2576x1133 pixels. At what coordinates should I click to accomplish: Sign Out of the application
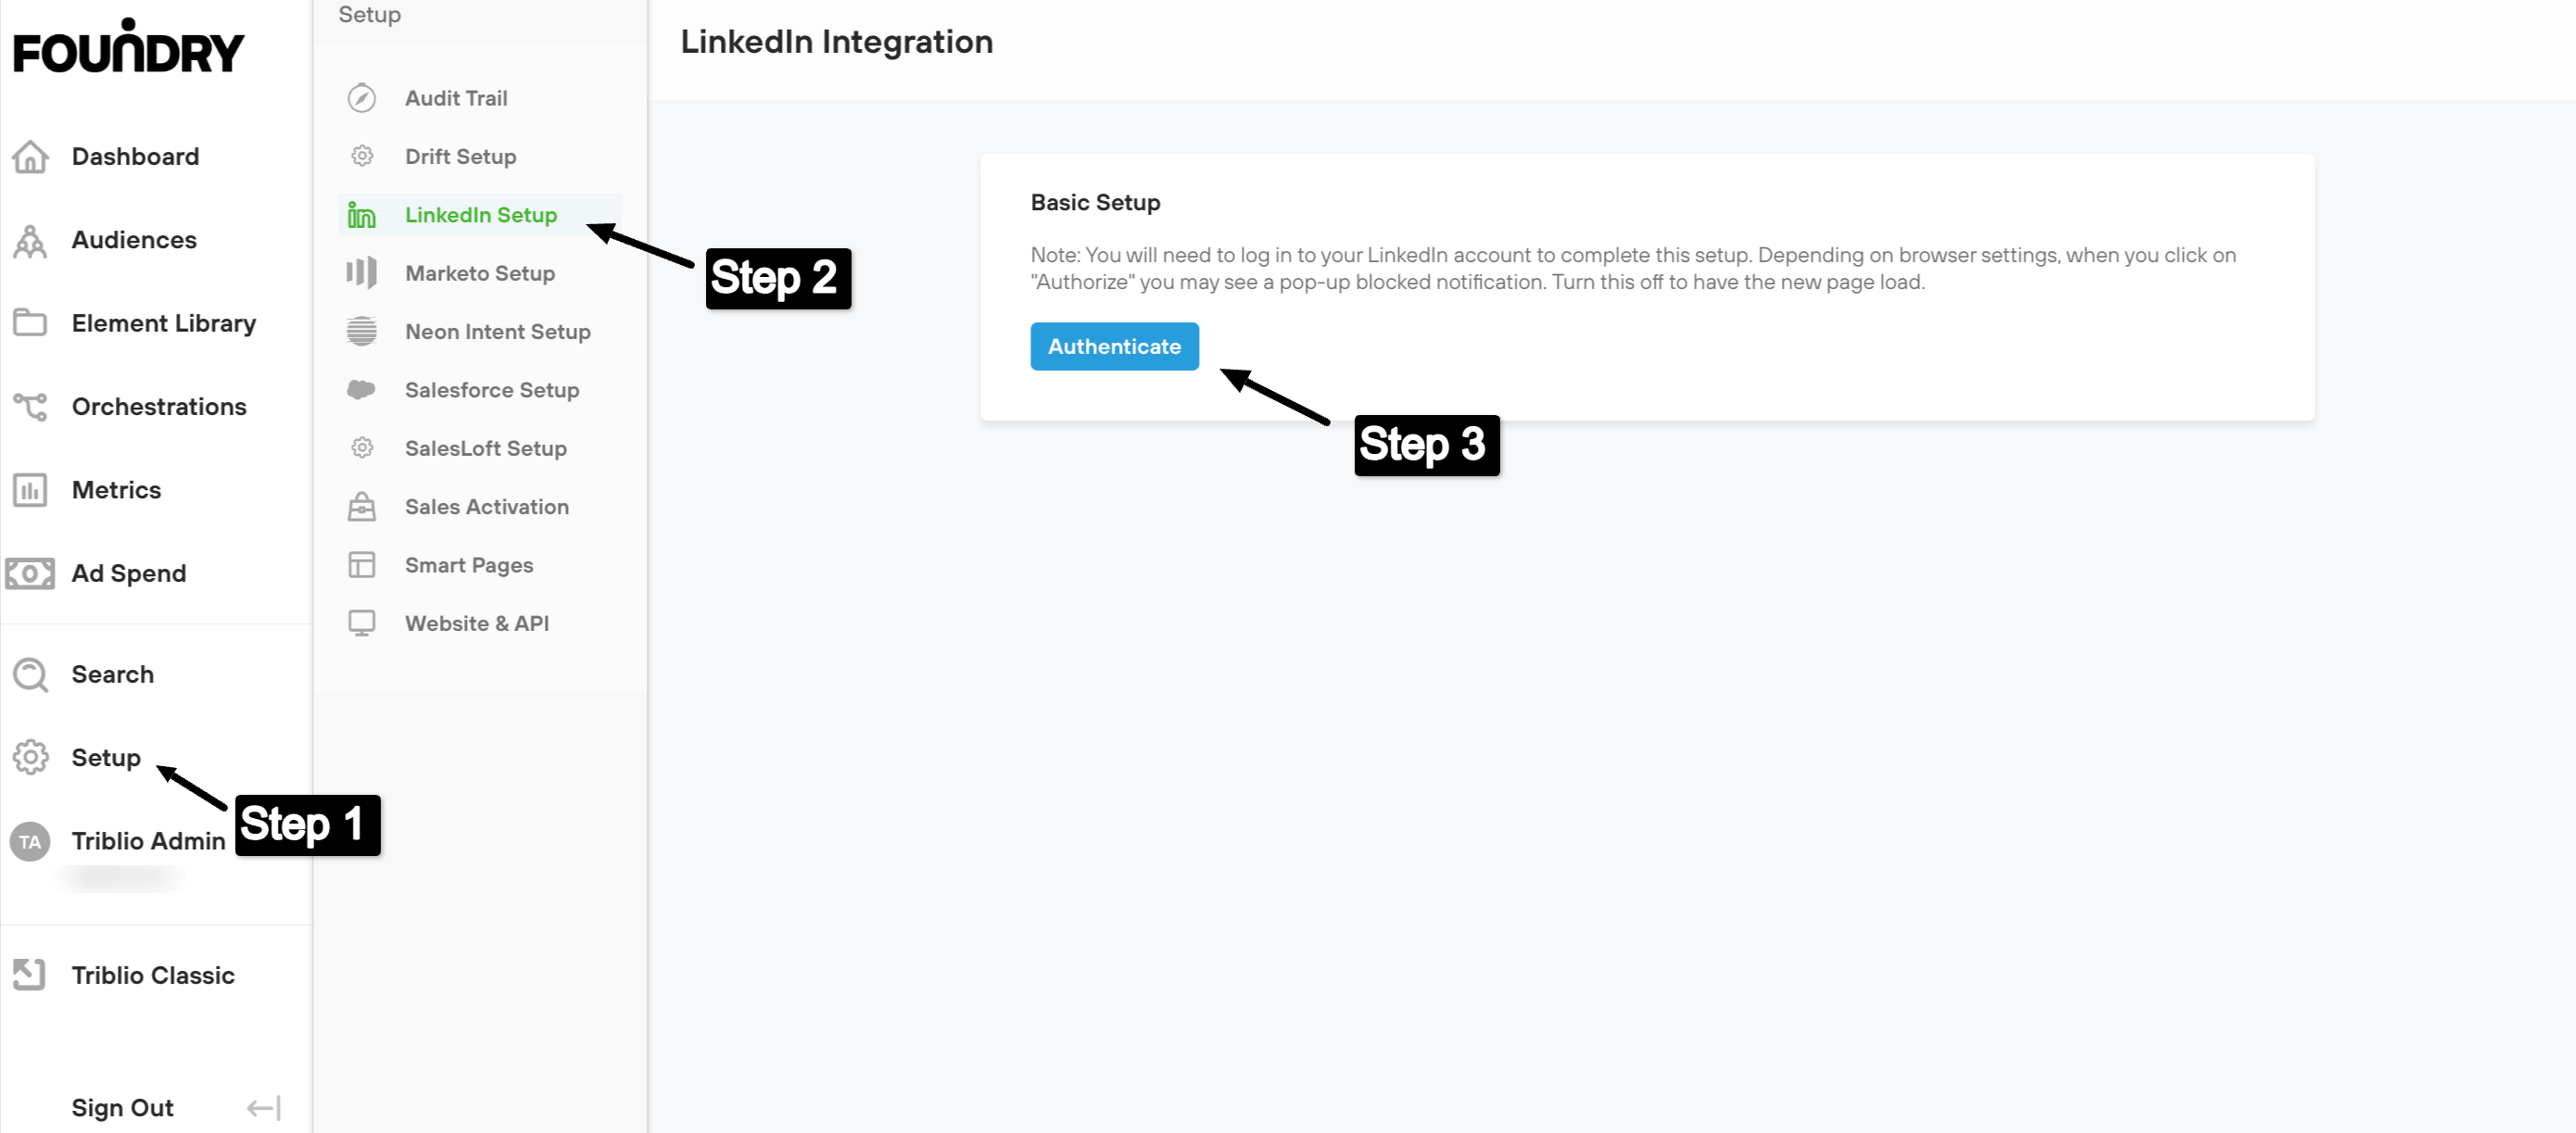[122, 1107]
